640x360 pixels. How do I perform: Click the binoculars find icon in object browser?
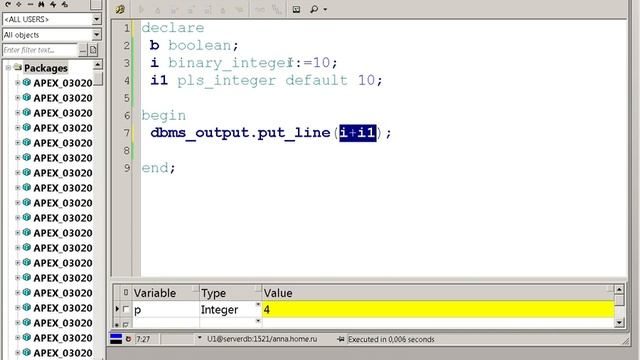[x=41, y=4]
